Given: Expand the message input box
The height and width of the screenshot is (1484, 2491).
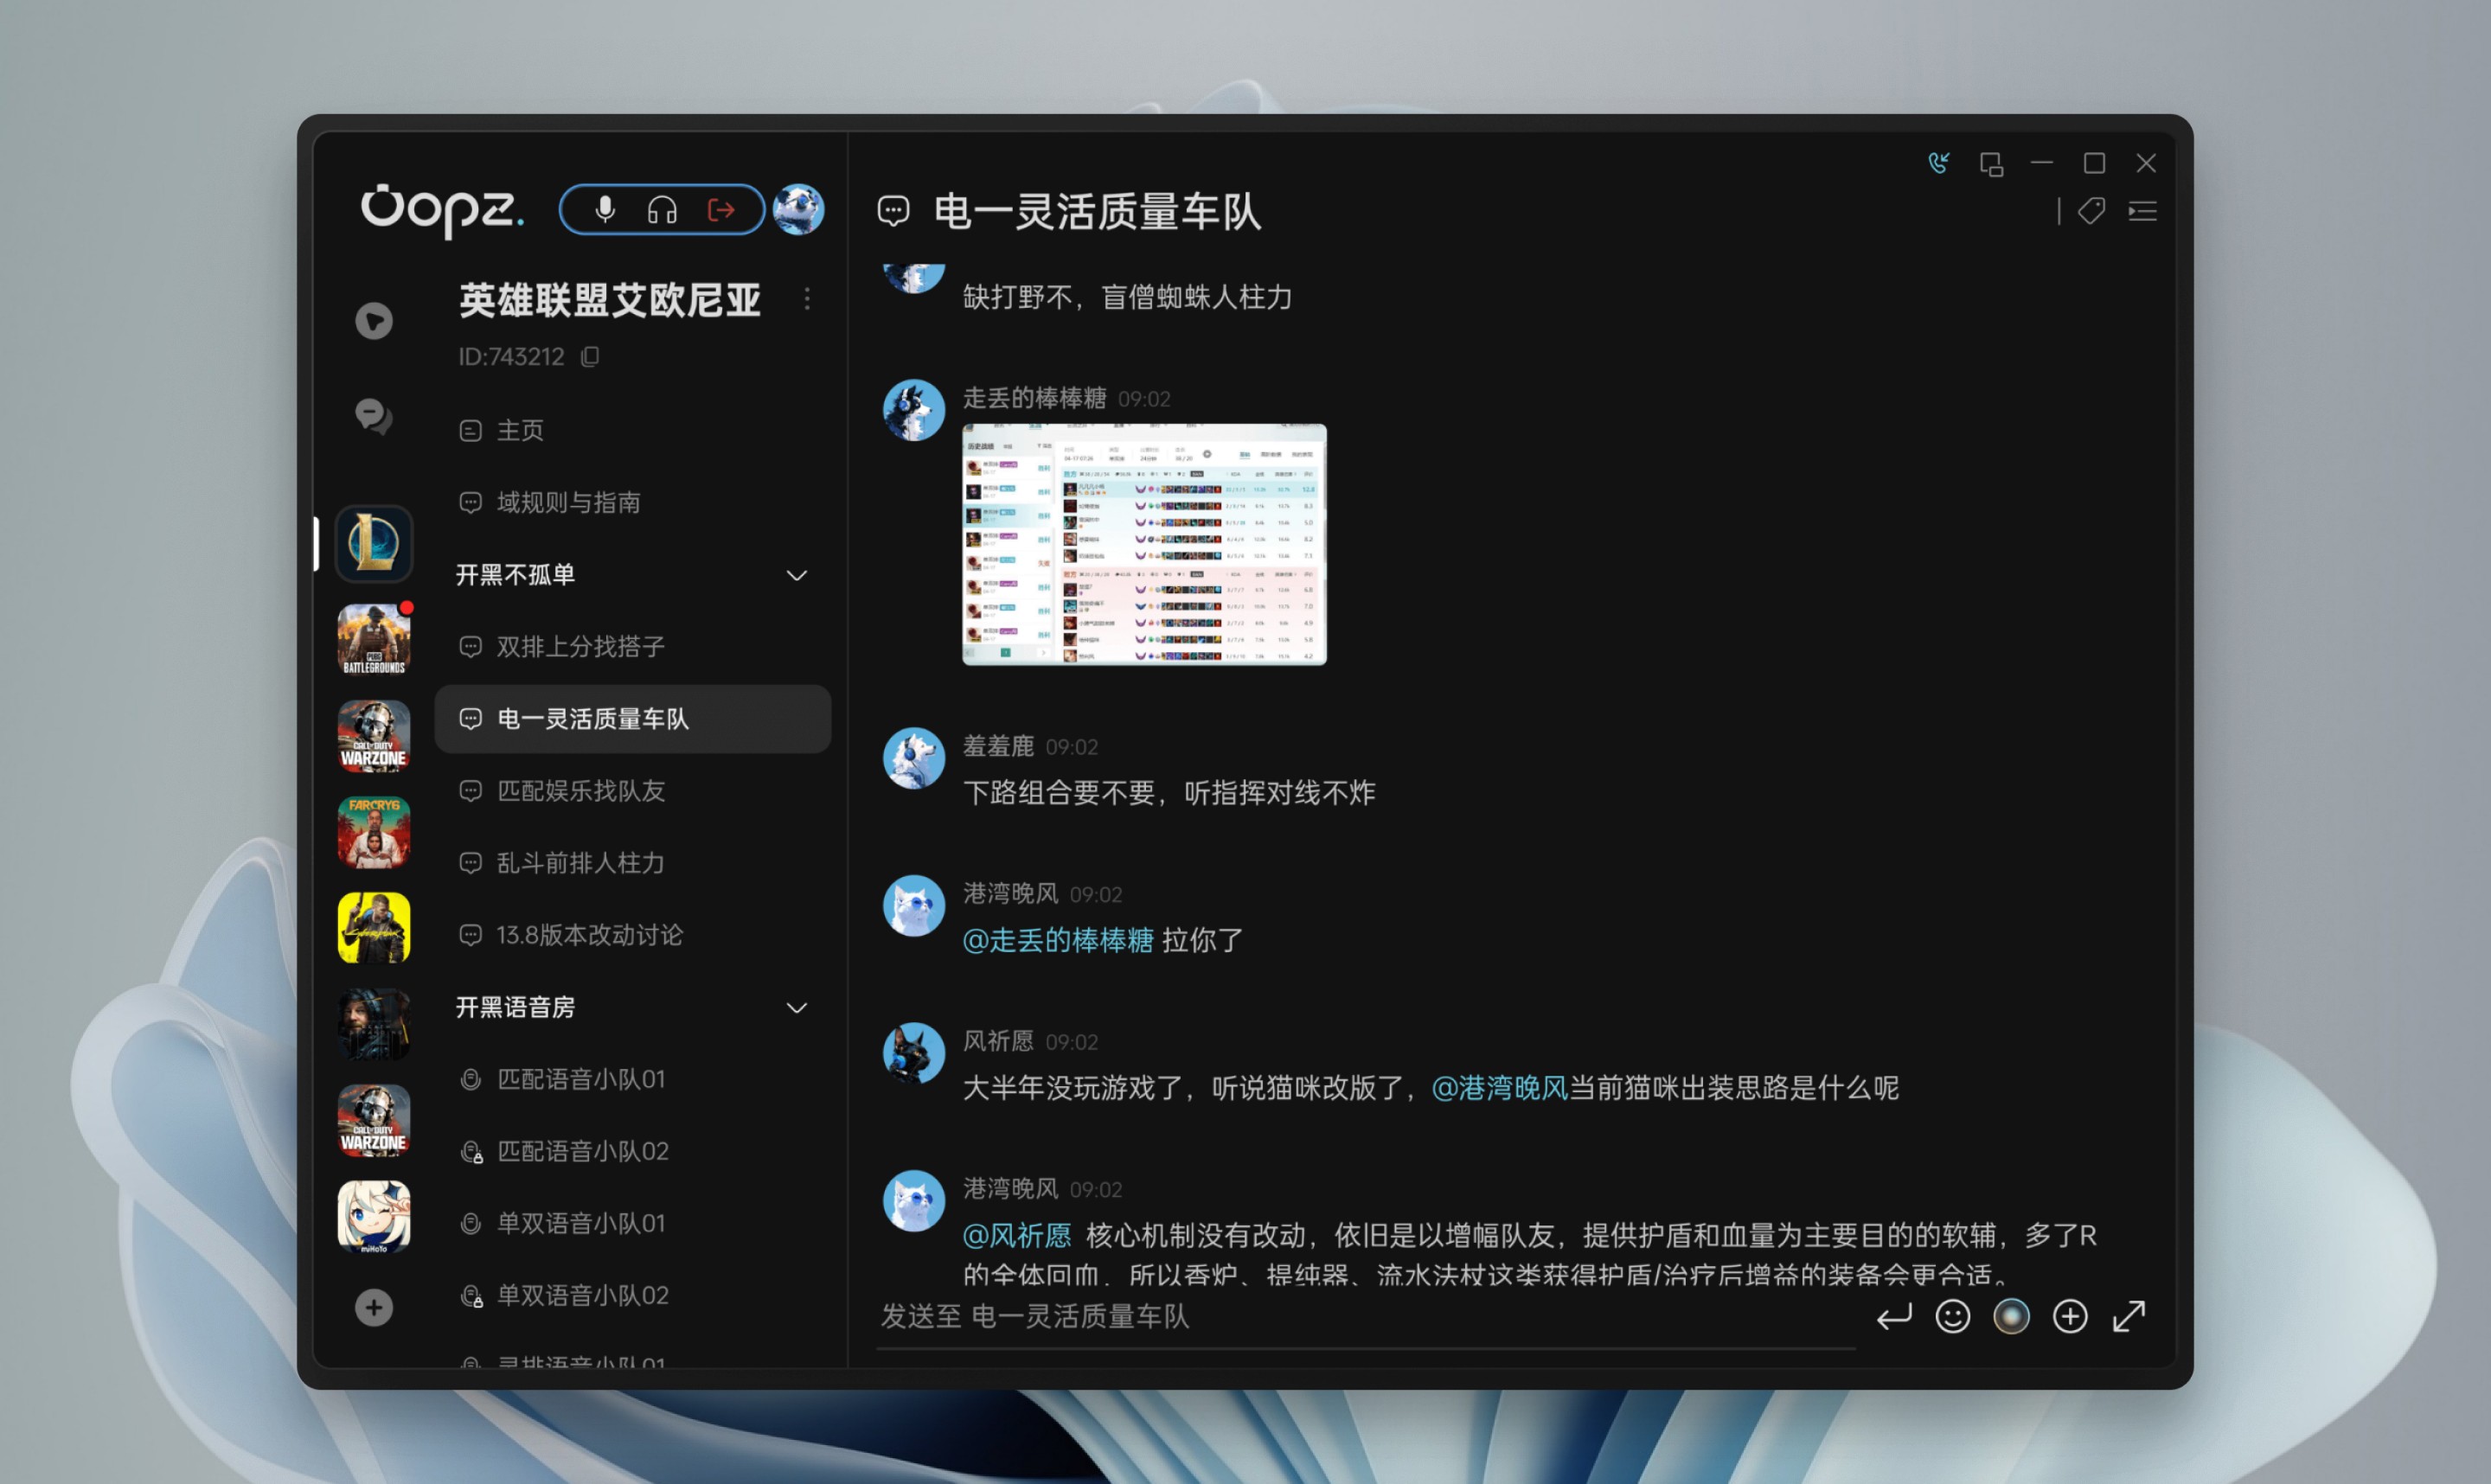Looking at the screenshot, I should (2129, 1316).
